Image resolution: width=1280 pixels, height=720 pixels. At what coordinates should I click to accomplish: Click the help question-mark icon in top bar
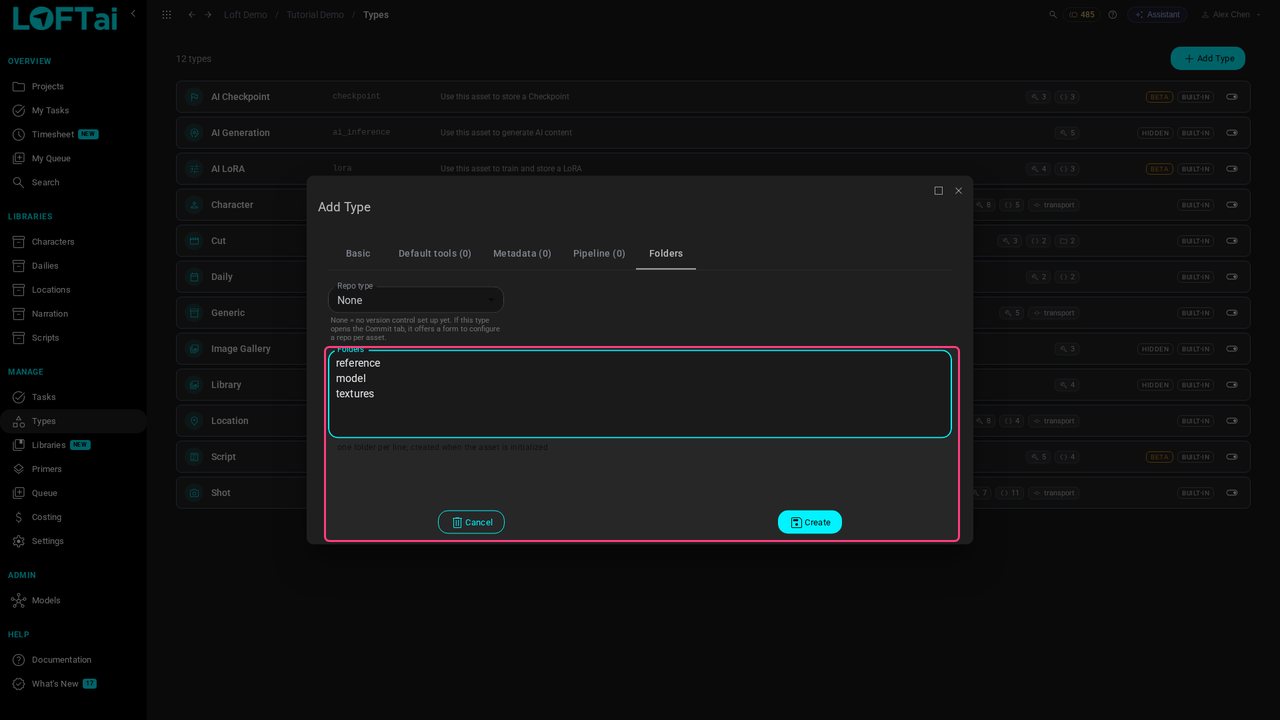pos(1112,15)
